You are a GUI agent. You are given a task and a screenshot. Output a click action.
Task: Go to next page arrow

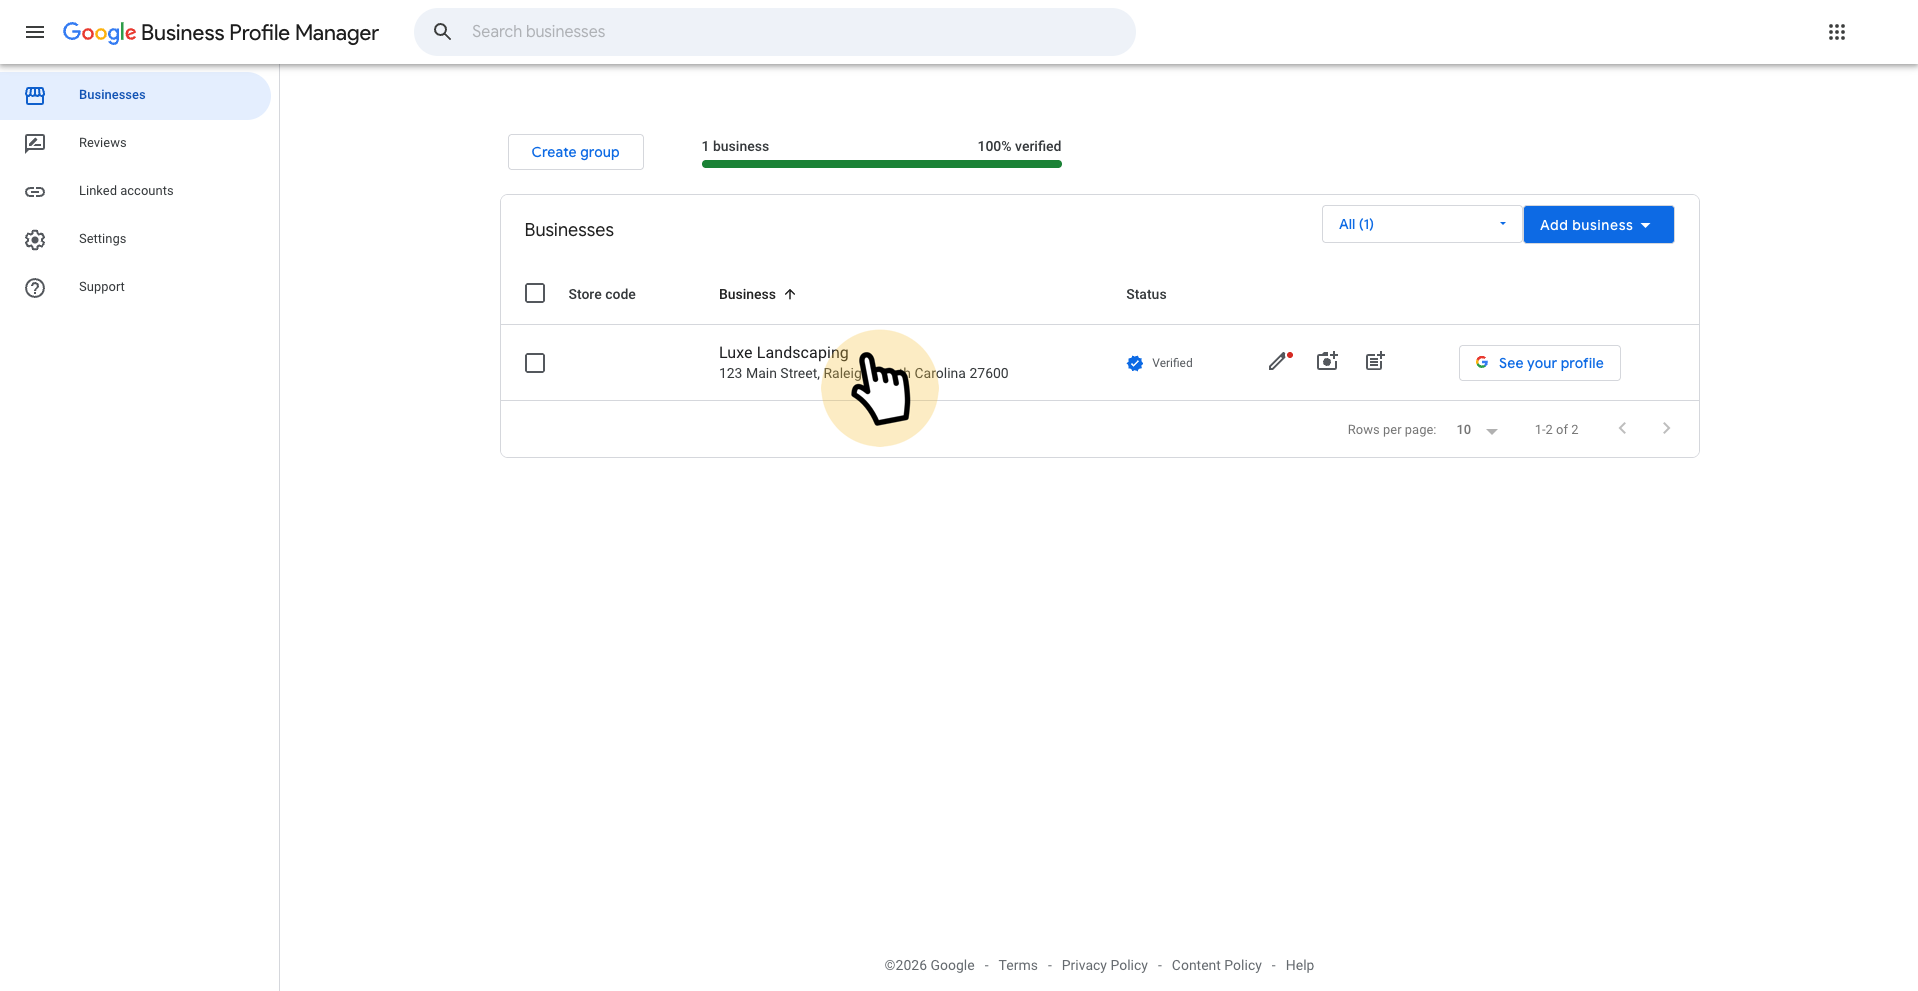[1666, 429]
